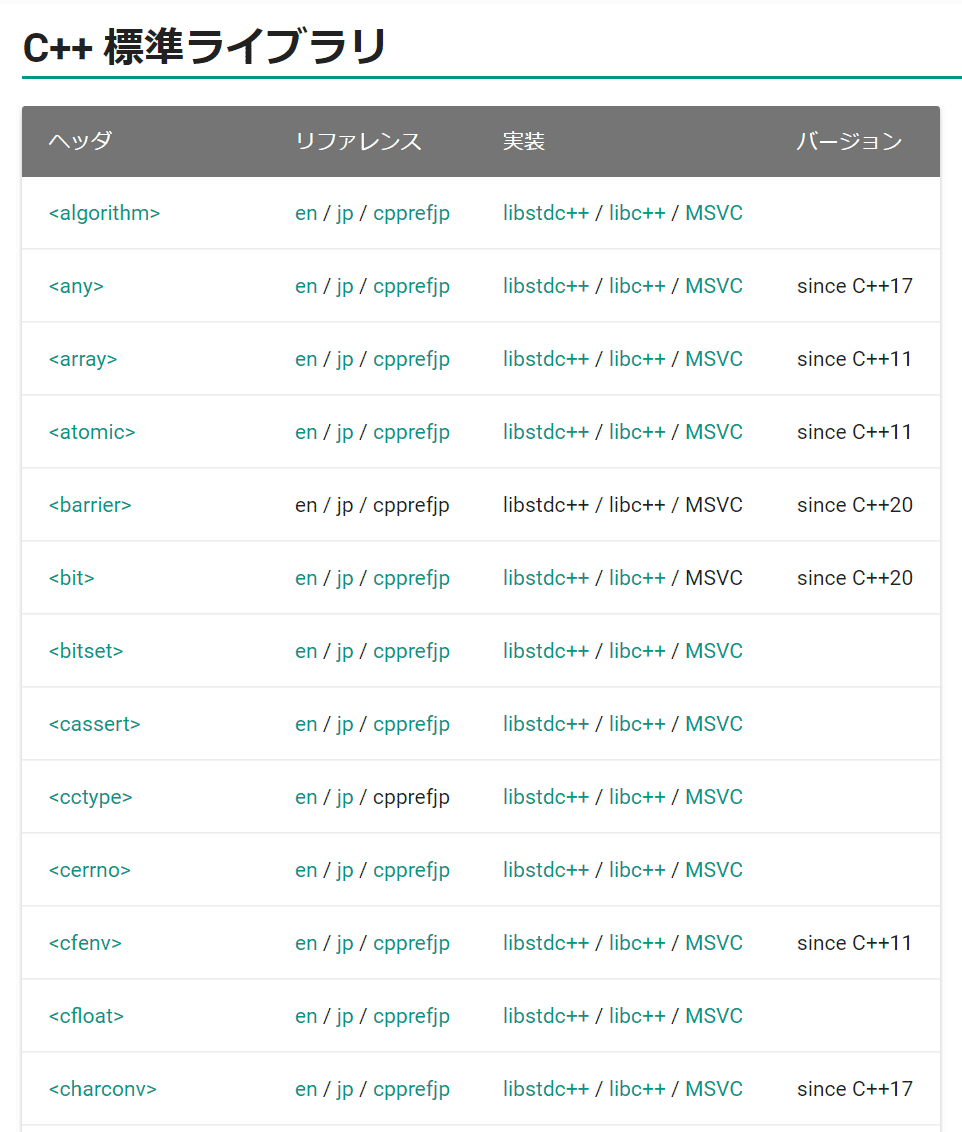Click 'en' reference in the <algorithm> row
Viewport: 962px width, 1132px height.
pyautogui.click(x=306, y=213)
